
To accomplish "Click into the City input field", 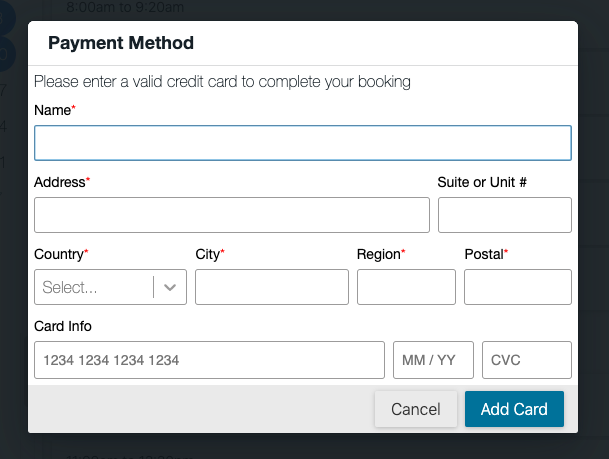I will (271, 287).
